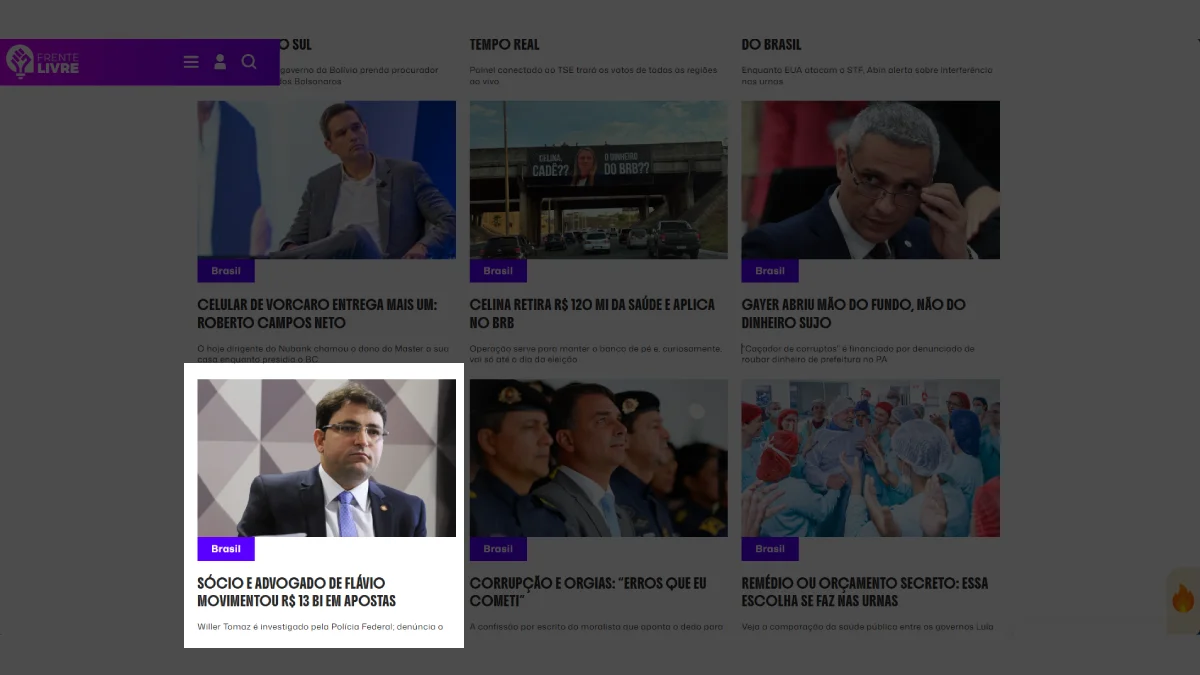Open the hamburger menu icon

[x=191, y=62]
